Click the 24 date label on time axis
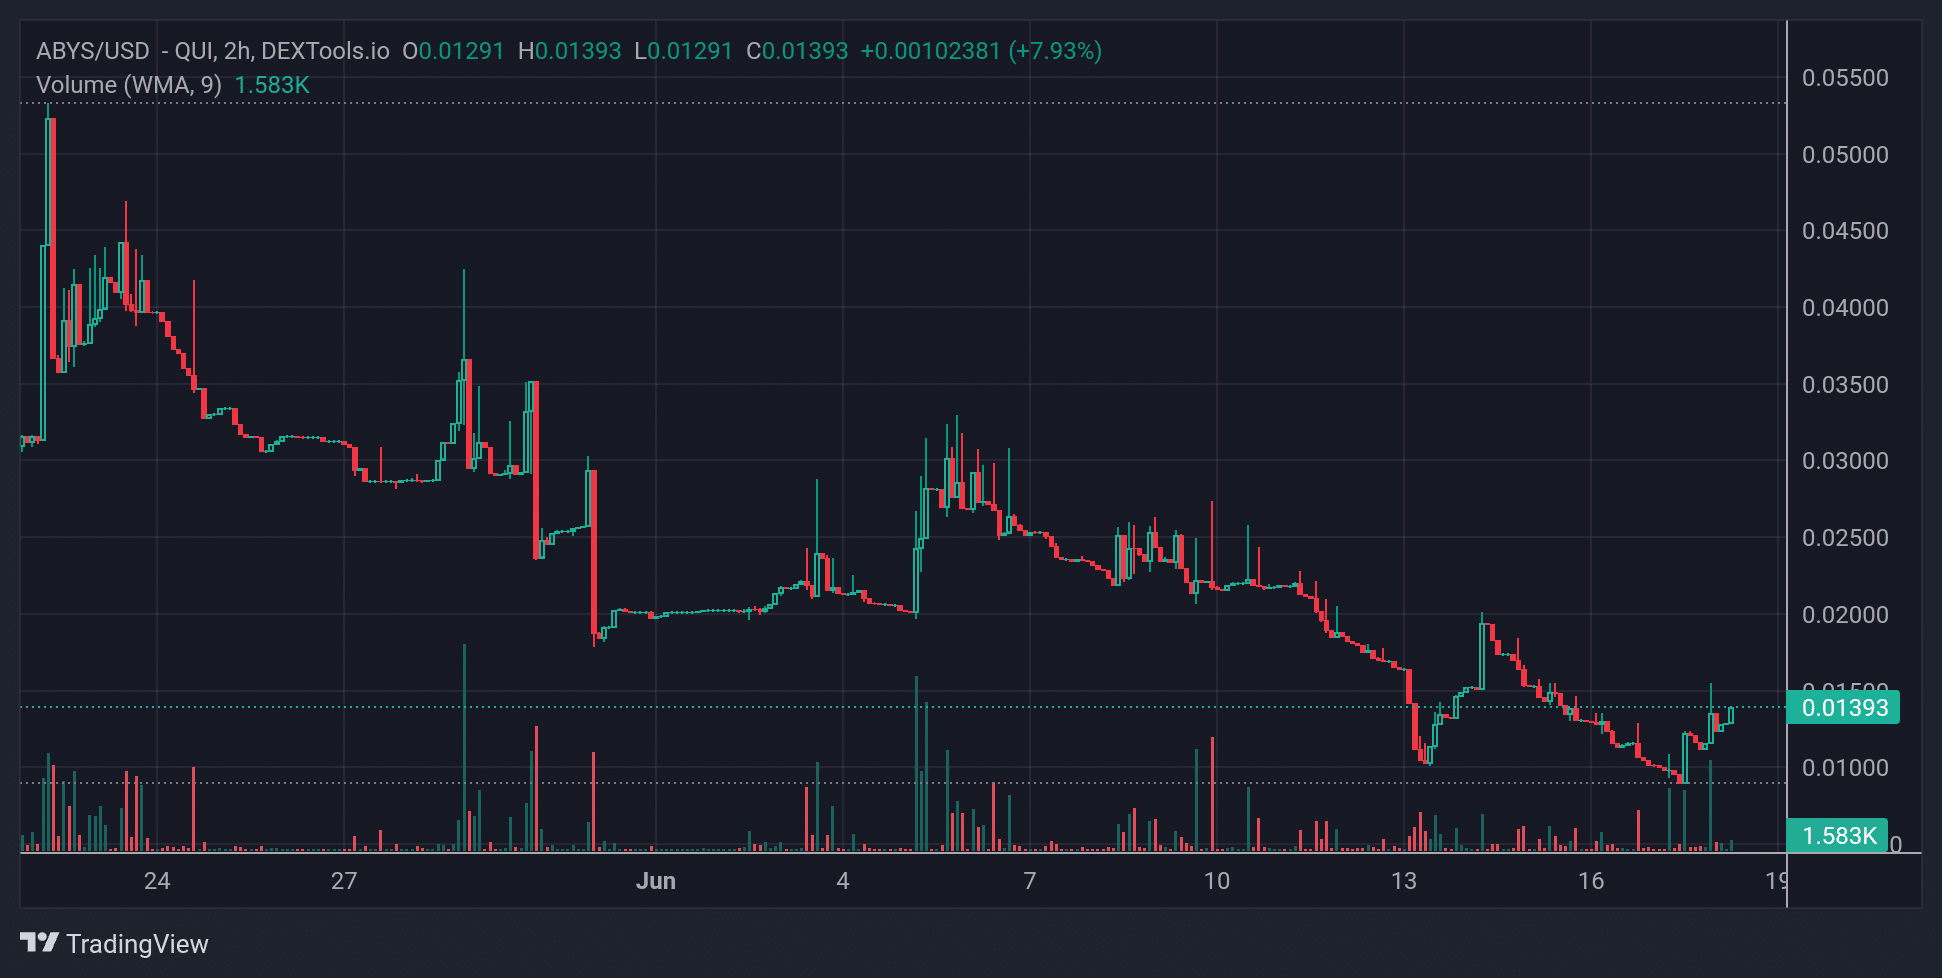Image resolution: width=1942 pixels, height=978 pixels. [x=157, y=881]
